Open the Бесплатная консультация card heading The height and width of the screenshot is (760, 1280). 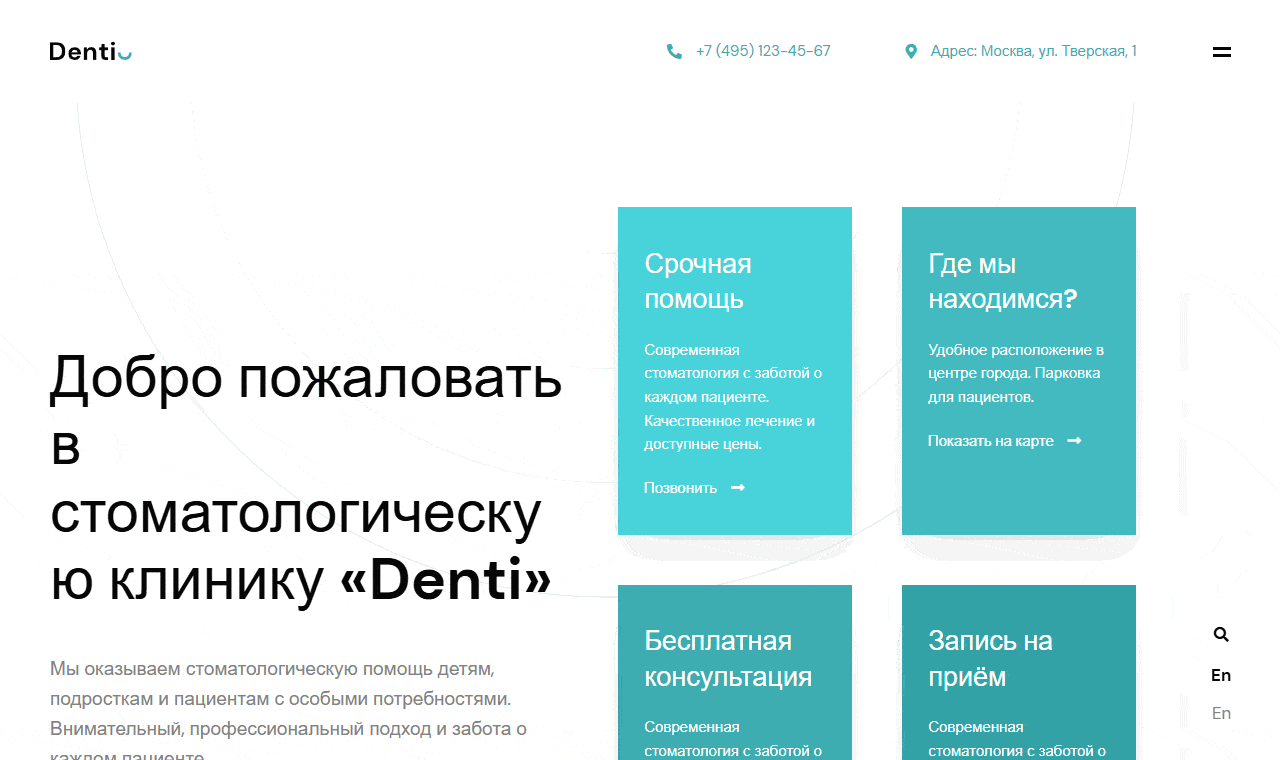pos(728,659)
